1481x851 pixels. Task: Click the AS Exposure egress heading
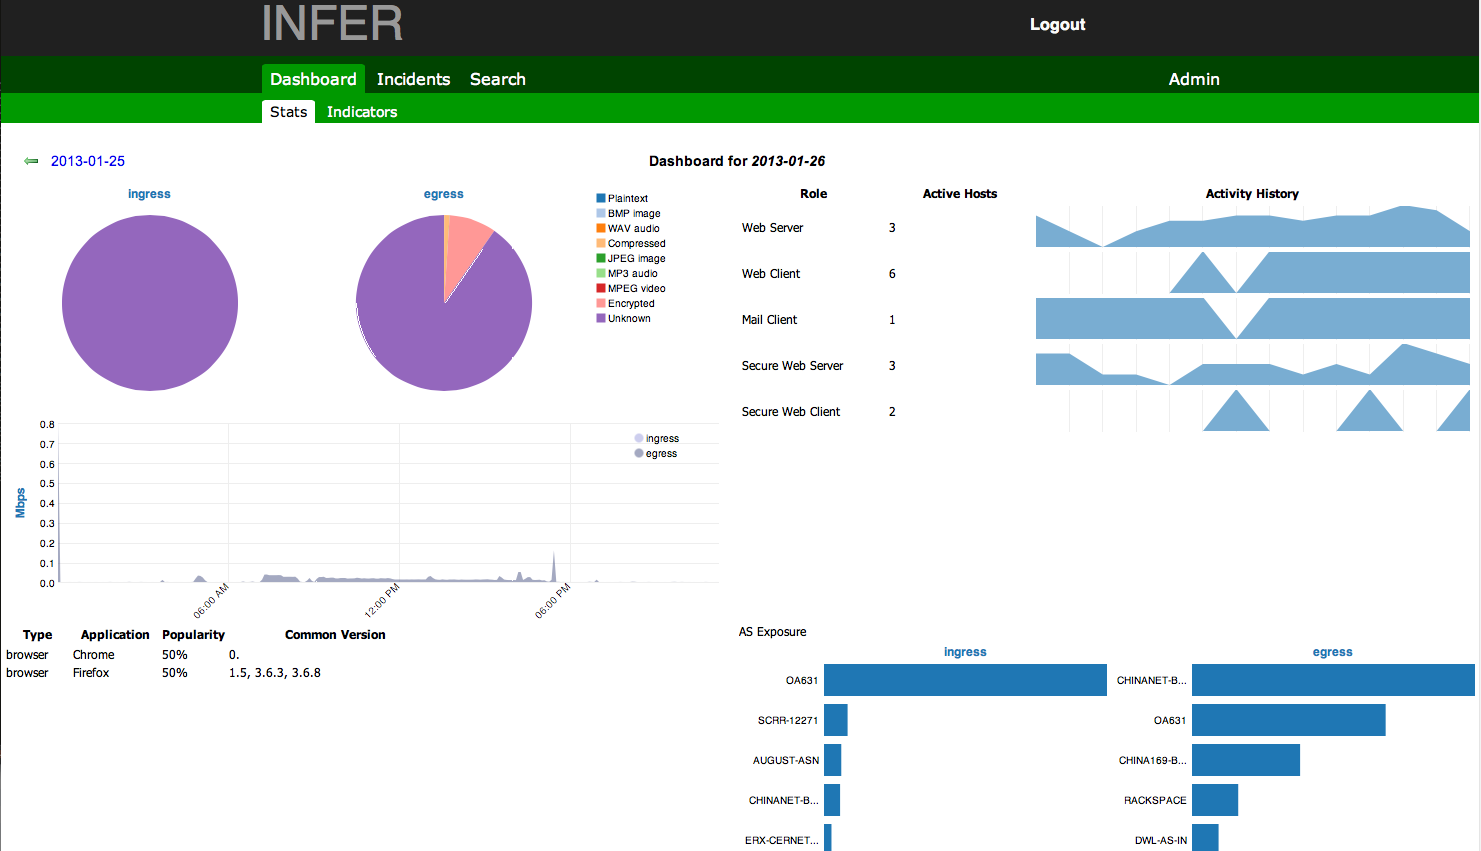pos(1332,652)
